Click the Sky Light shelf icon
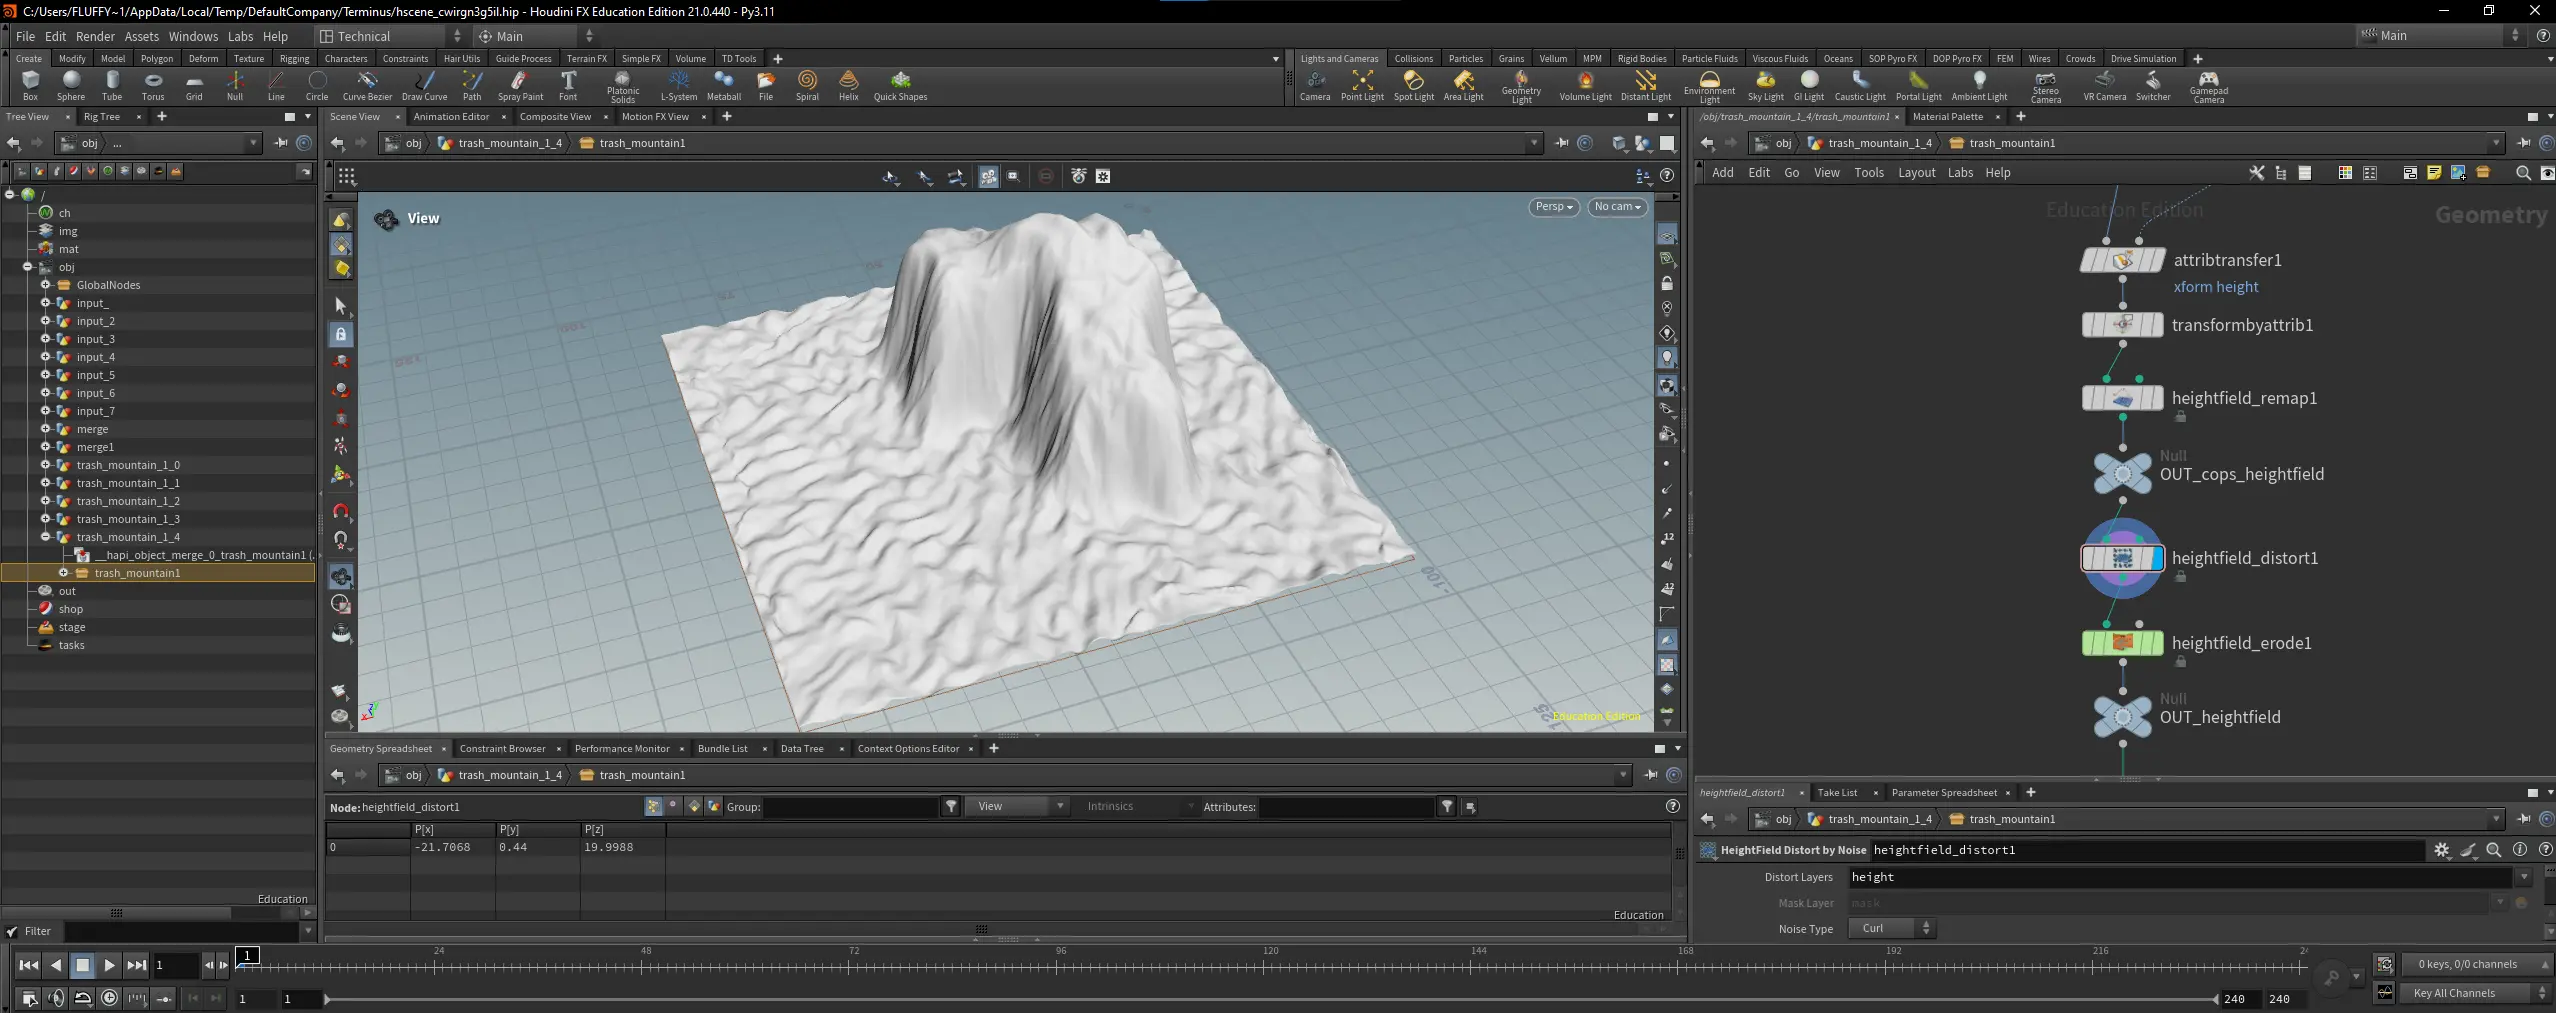Viewport: 2556px width, 1013px height. [1765, 85]
